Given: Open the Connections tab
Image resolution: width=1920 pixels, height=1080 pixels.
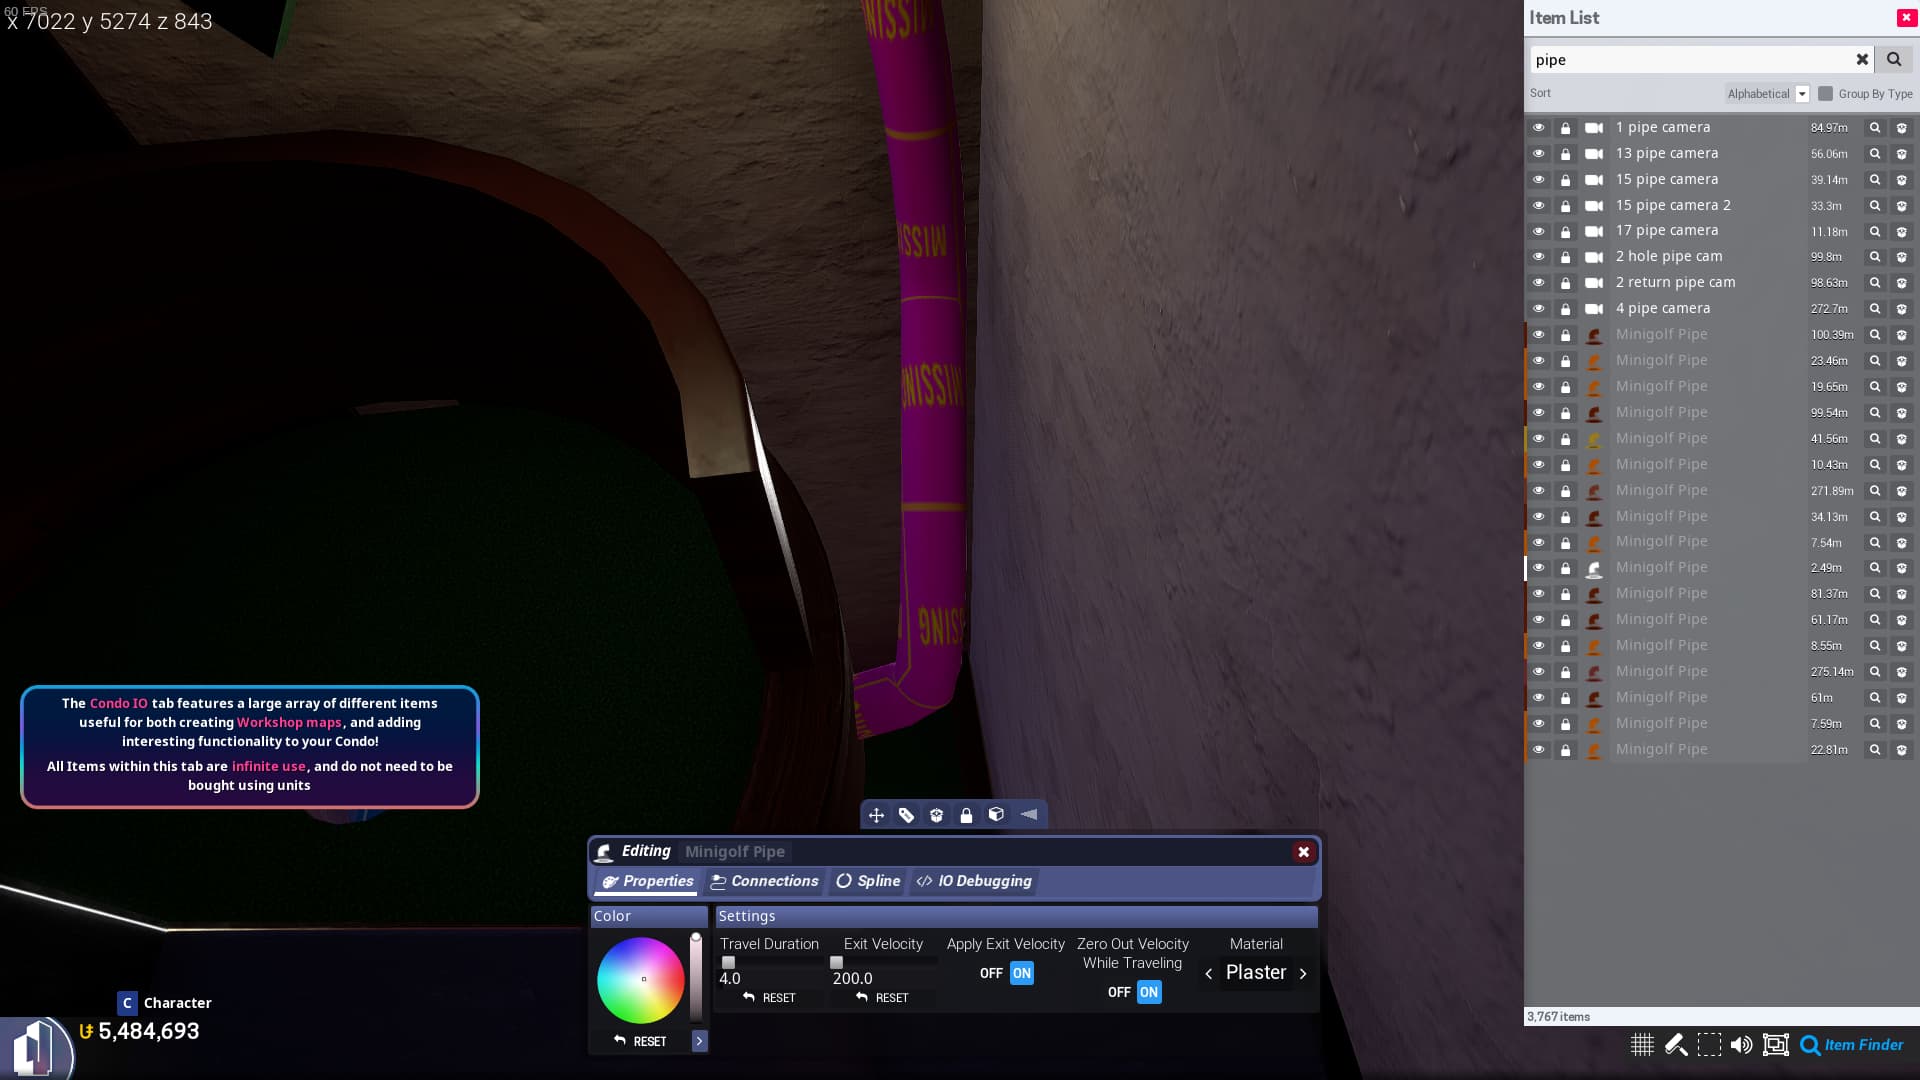Looking at the screenshot, I should [x=764, y=881].
